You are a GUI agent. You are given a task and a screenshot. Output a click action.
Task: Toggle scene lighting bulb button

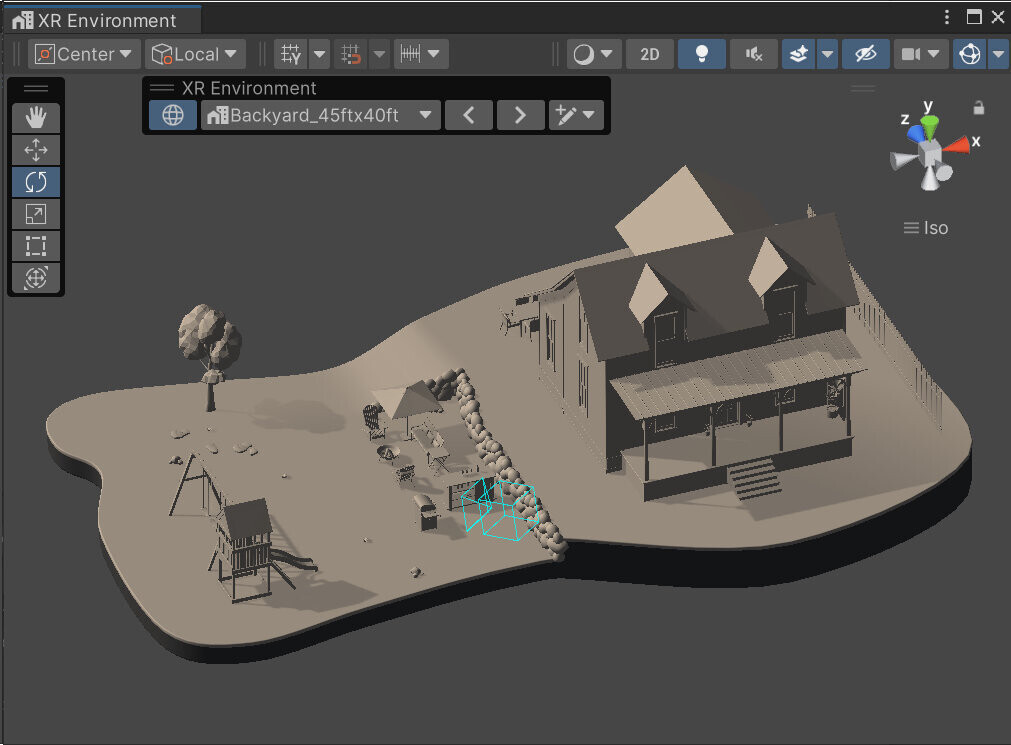[x=702, y=54]
